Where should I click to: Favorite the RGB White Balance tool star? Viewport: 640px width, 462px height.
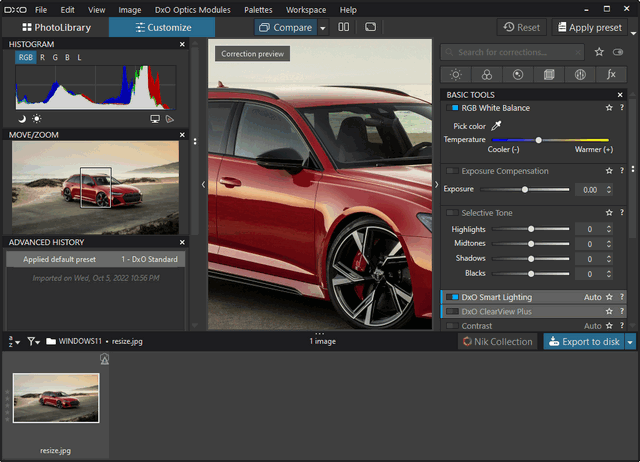pyautogui.click(x=608, y=108)
